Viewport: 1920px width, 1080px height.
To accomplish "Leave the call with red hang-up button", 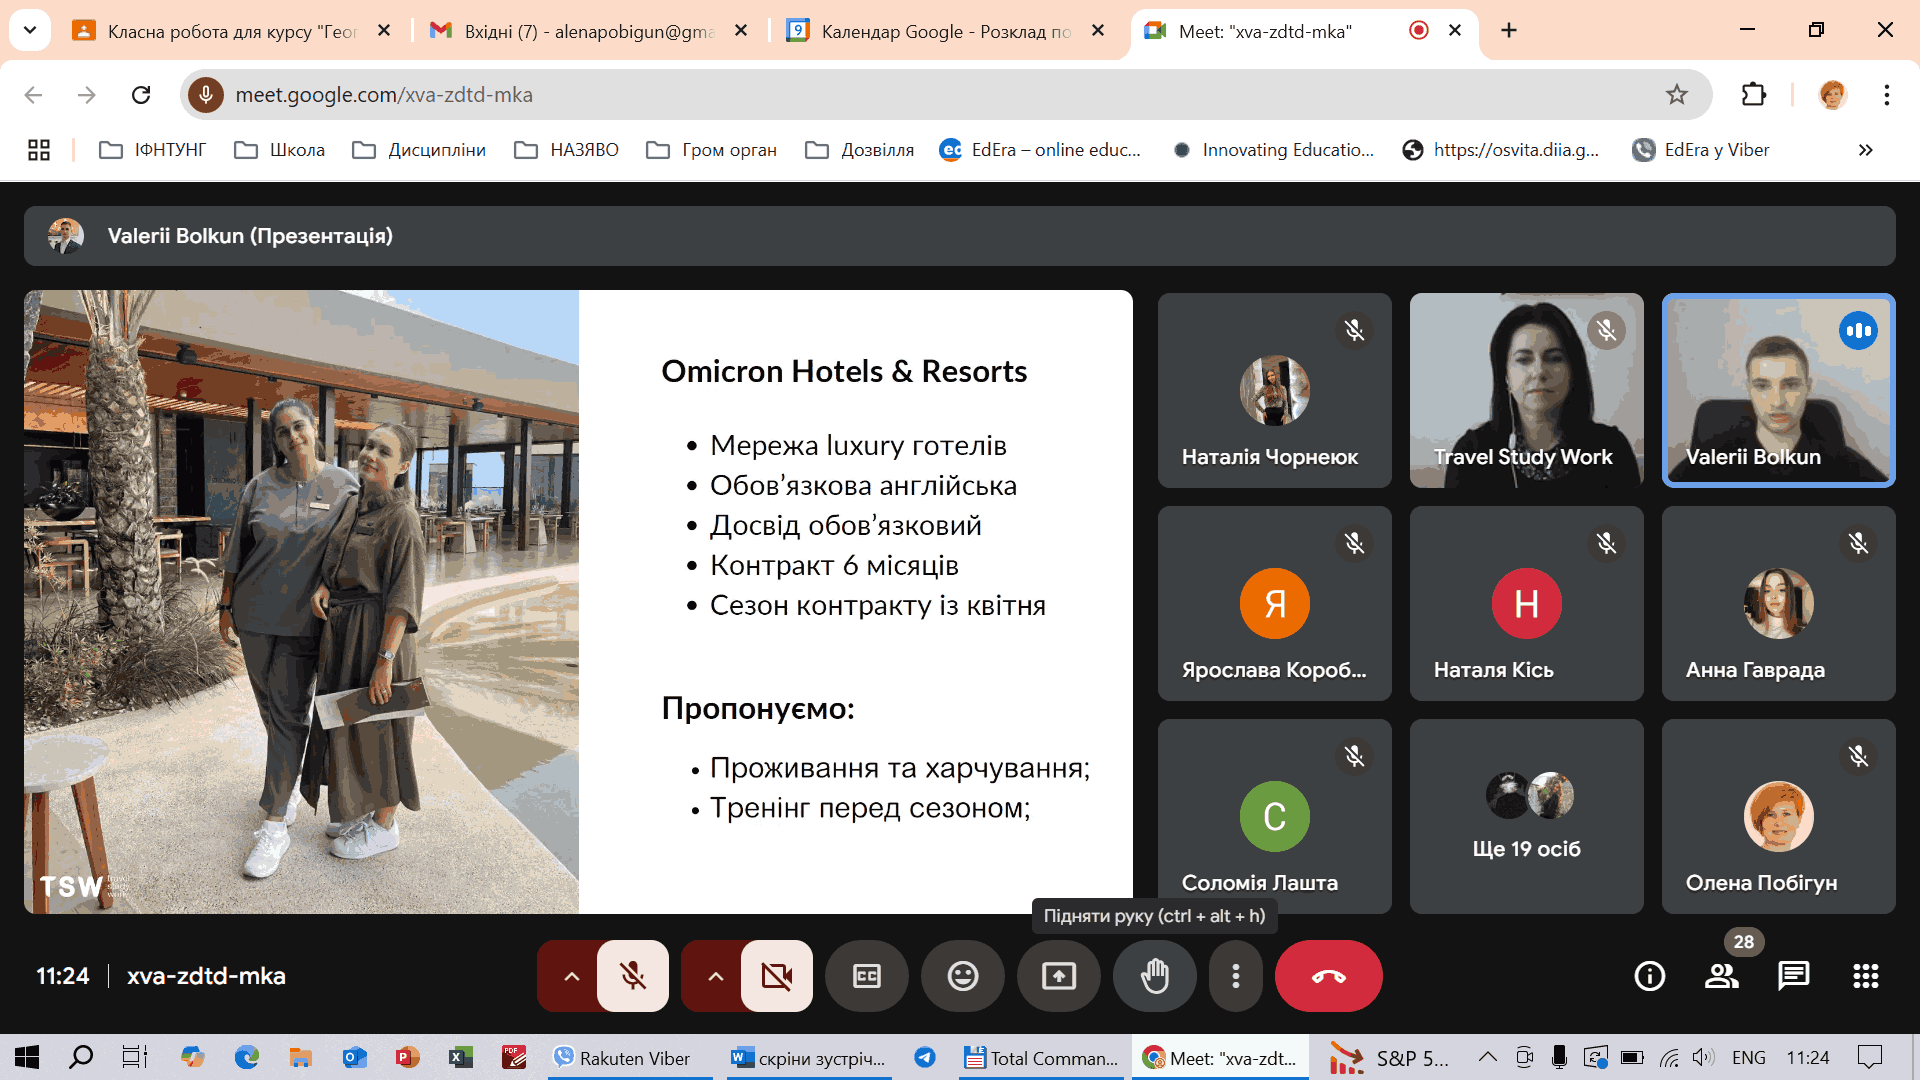I will click(x=1328, y=976).
